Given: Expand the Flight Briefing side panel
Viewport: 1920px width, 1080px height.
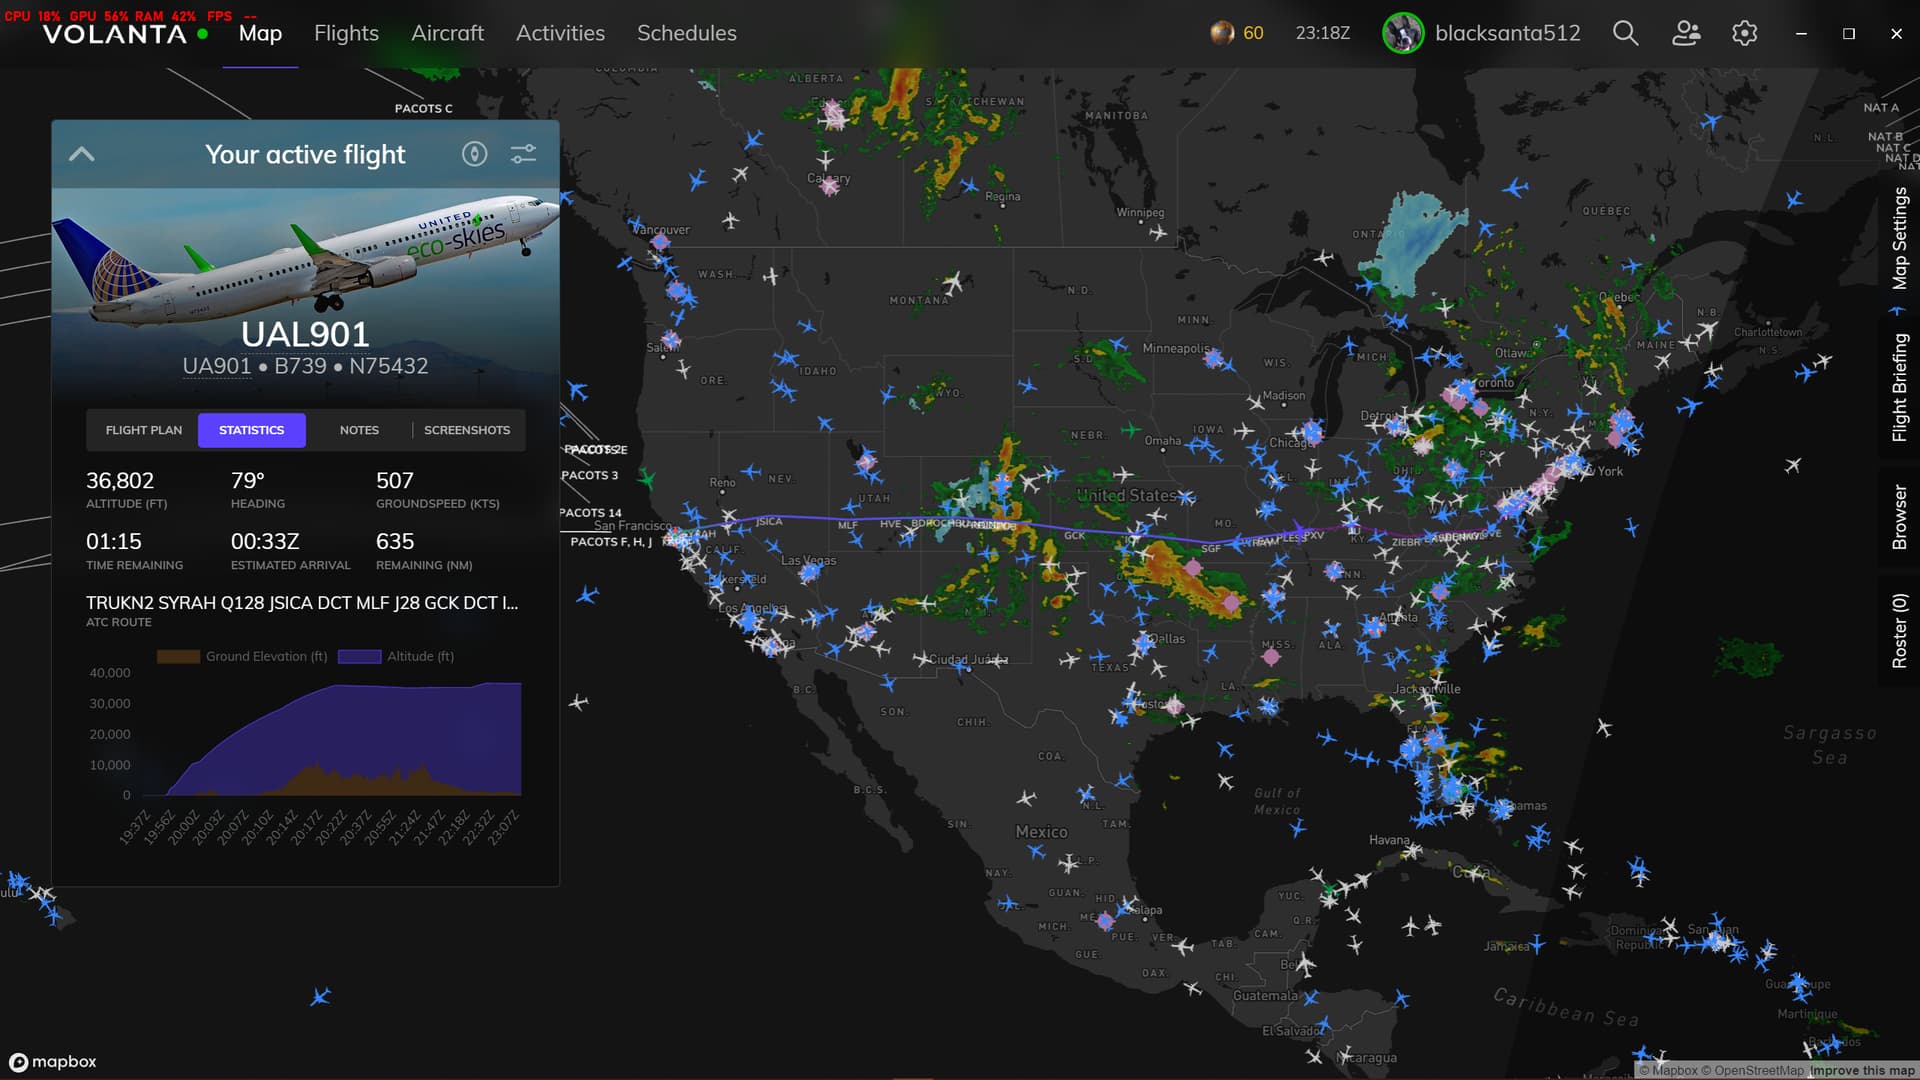Looking at the screenshot, I should pos(1899,387).
